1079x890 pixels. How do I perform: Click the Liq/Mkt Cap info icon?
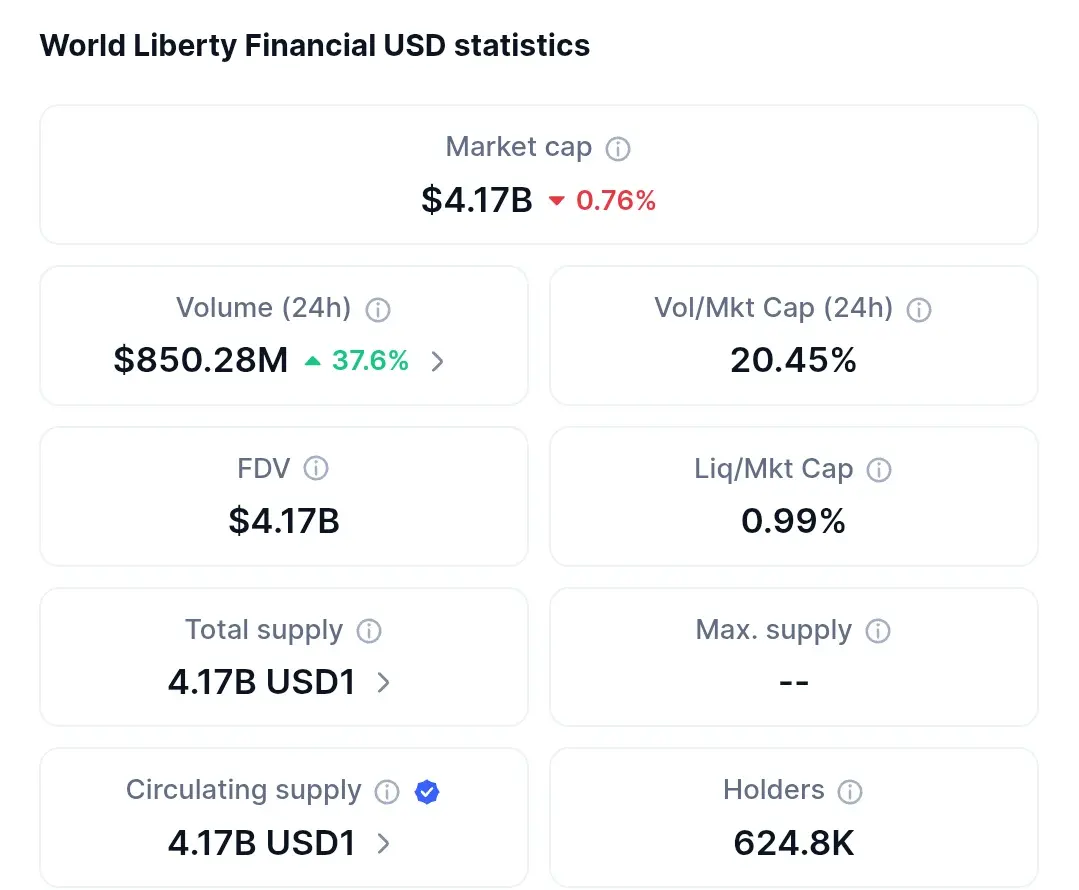click(x=878, y=470)
